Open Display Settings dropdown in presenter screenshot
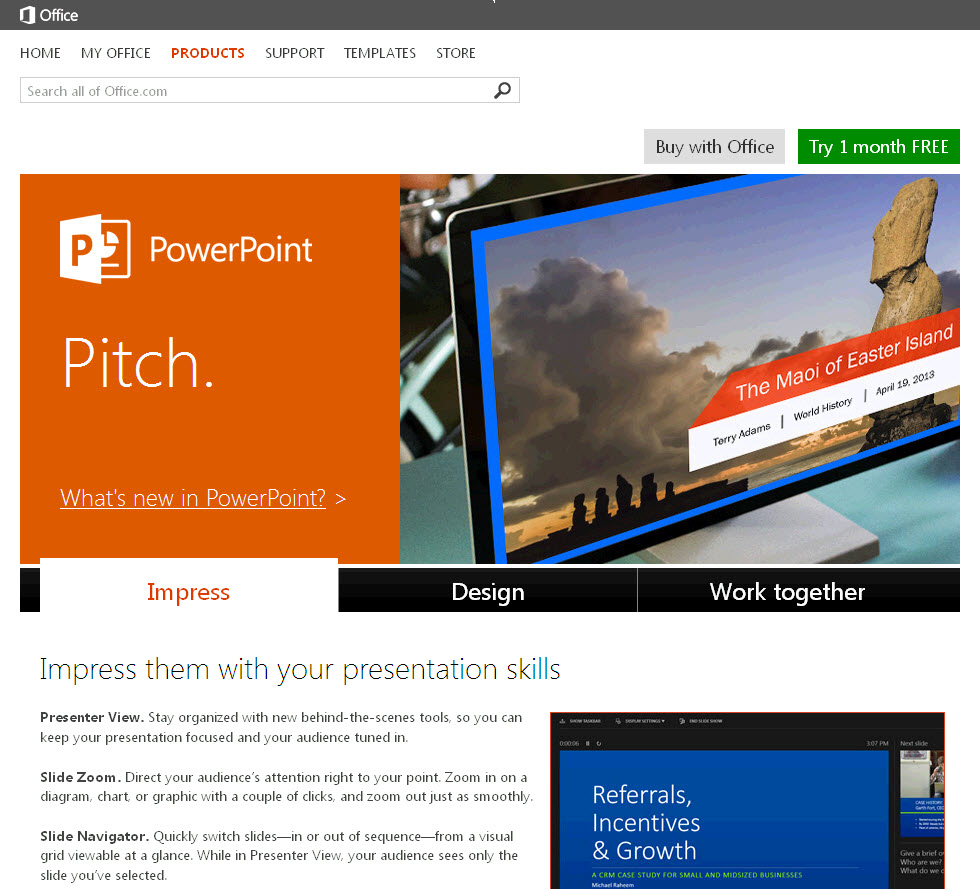The image size is (980, 889). (x=641, y=721)
